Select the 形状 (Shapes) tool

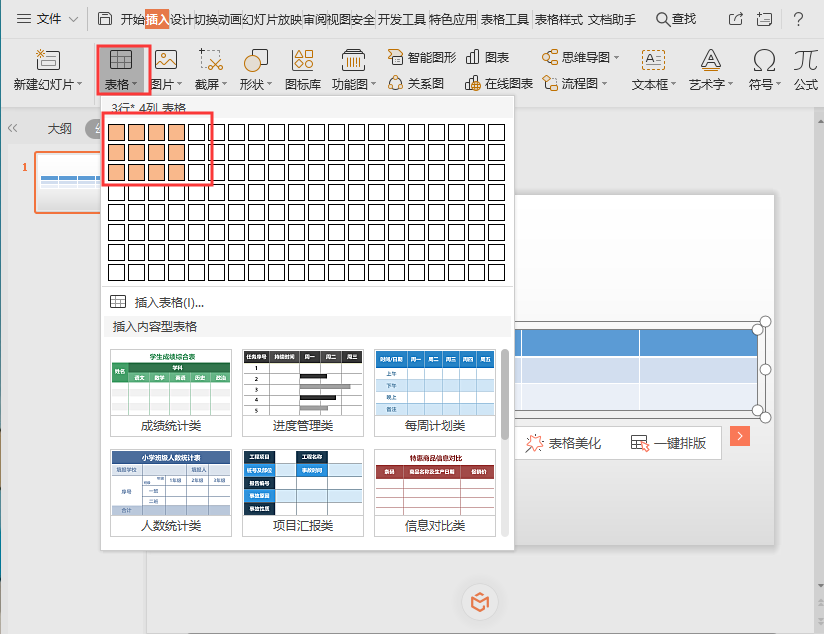[257, 68]
